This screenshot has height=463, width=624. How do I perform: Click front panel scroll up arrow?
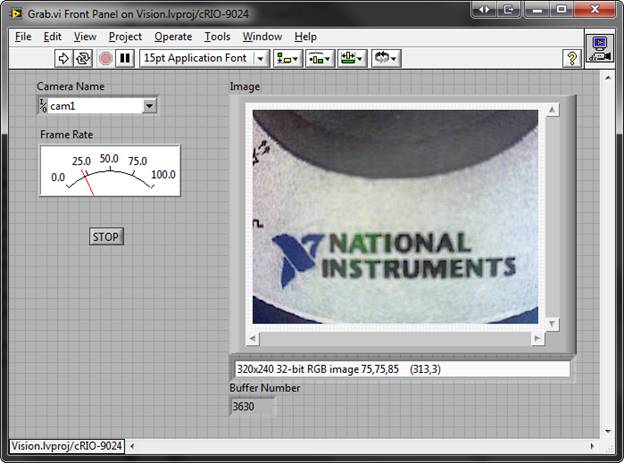pyautogui.click(x=608, y=78)
